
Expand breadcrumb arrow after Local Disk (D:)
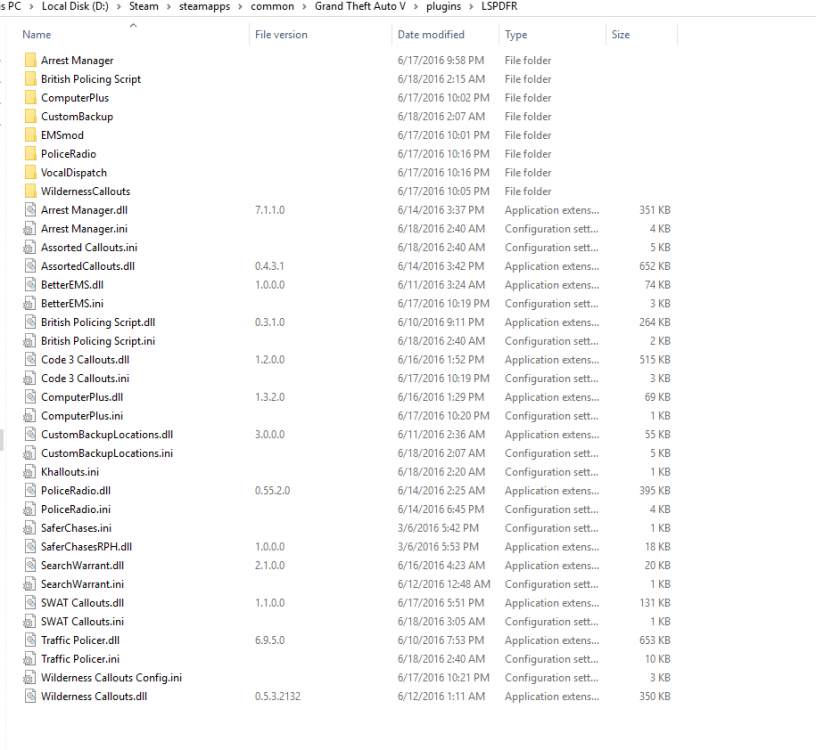(119, 7)
